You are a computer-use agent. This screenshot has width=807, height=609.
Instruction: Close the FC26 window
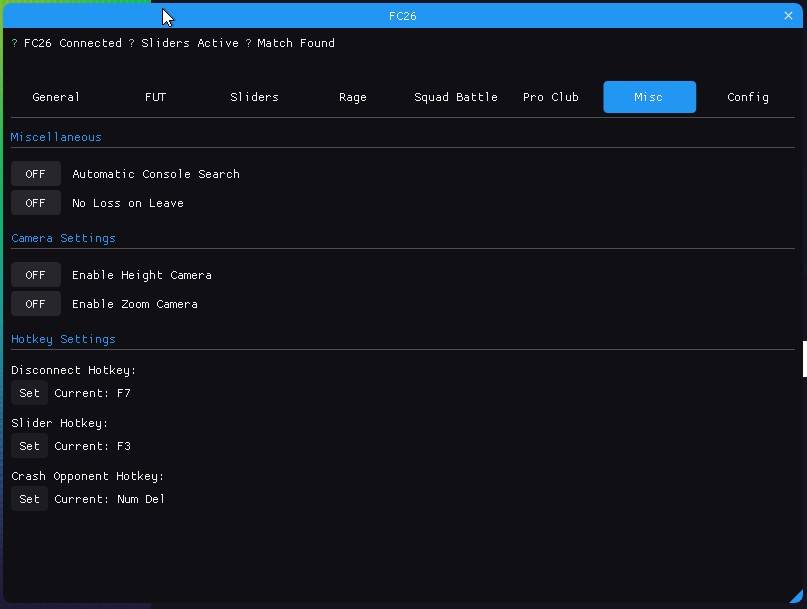click(x=788, y=15)
